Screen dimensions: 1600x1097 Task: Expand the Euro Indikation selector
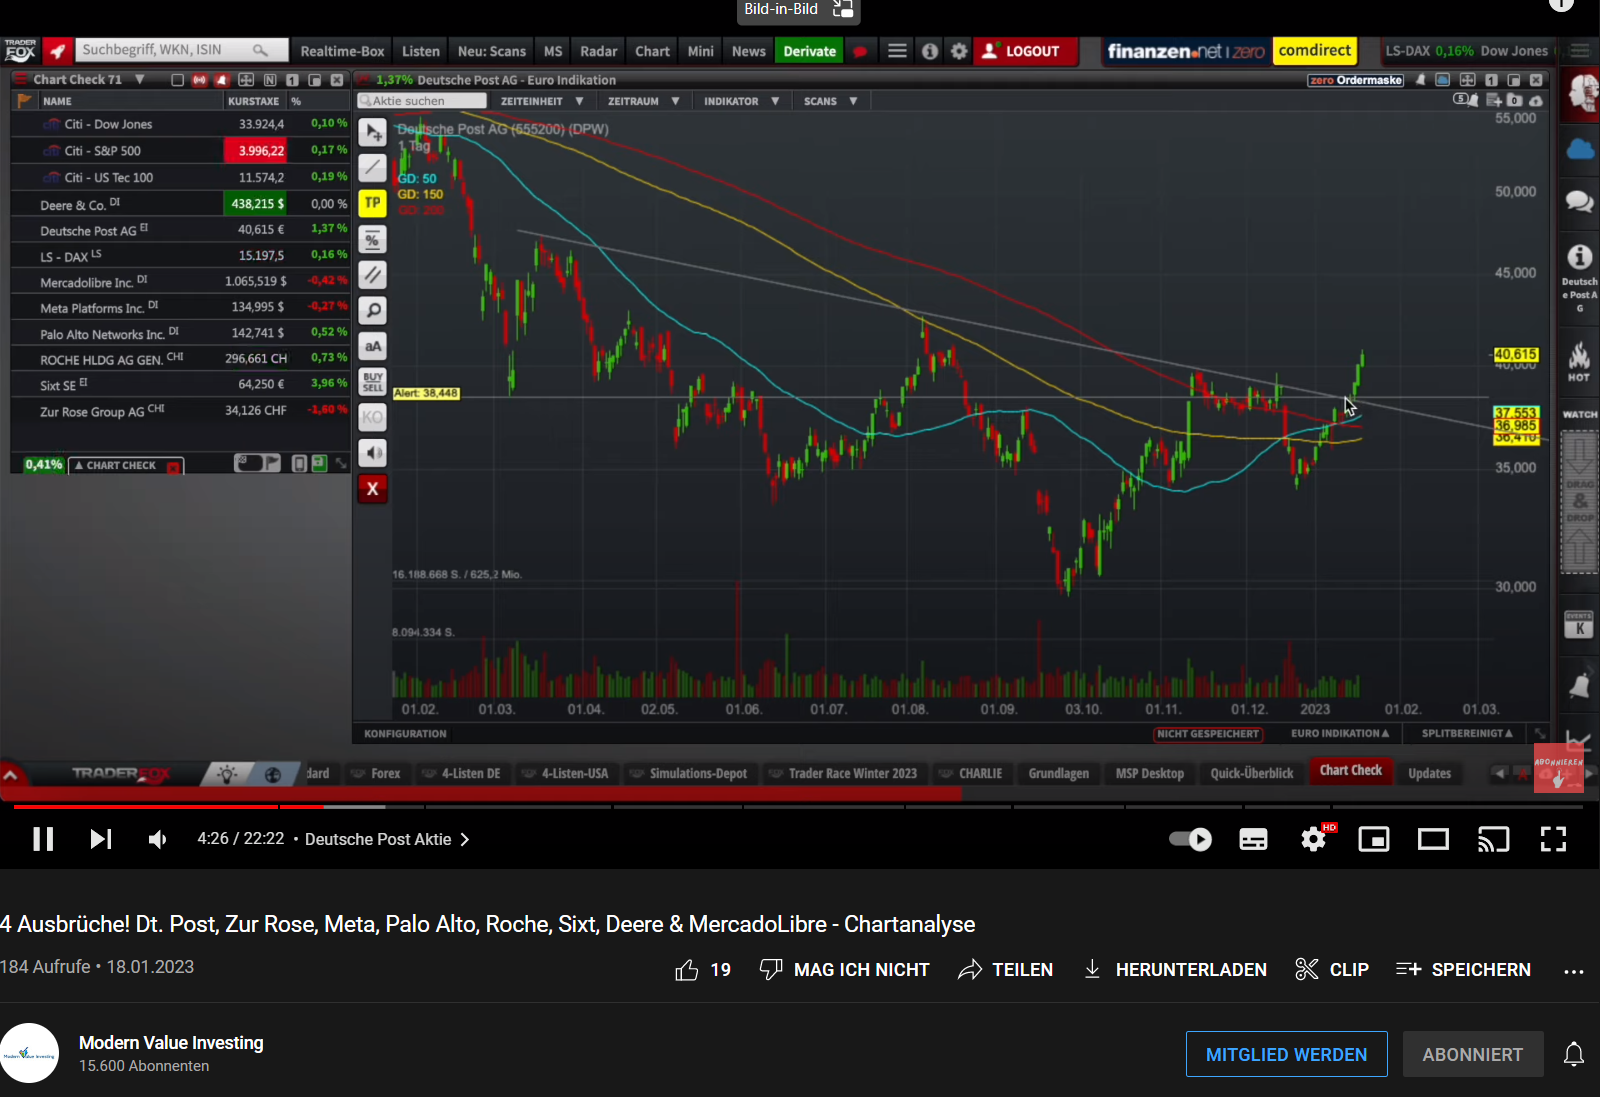[x=1339, y=733]
